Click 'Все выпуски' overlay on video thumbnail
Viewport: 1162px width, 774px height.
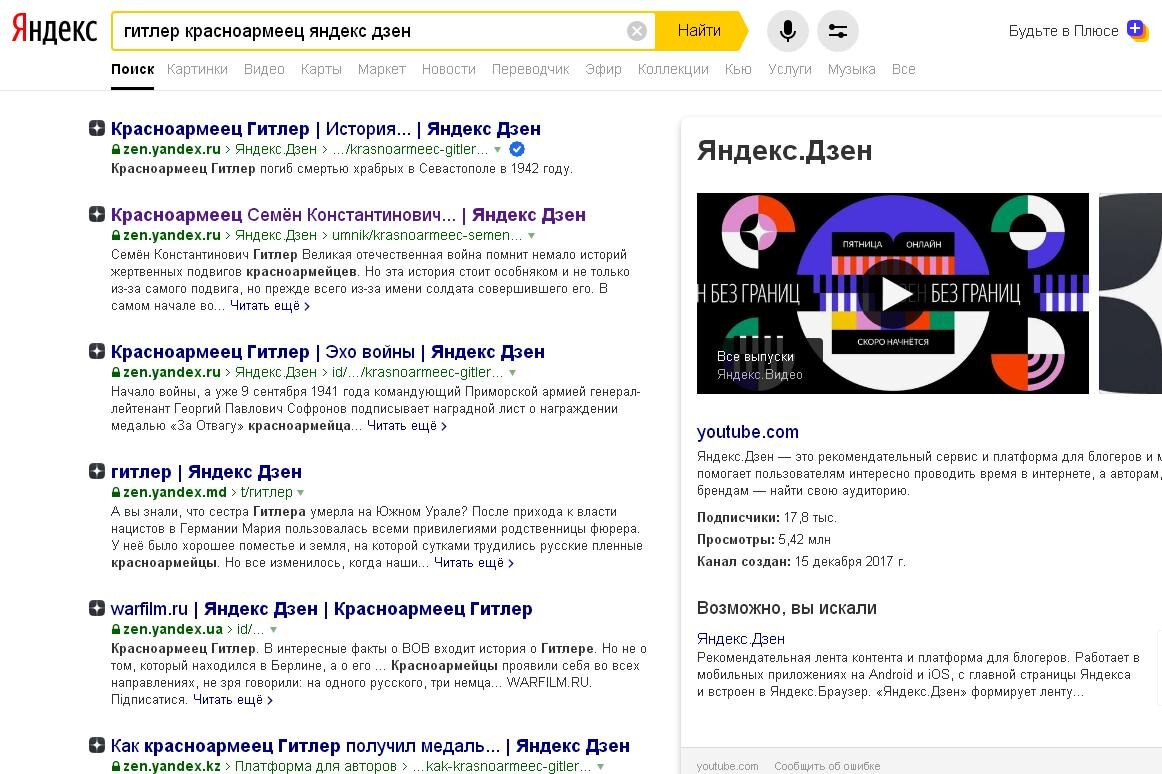pyautogui.click(x=755, y=357)
